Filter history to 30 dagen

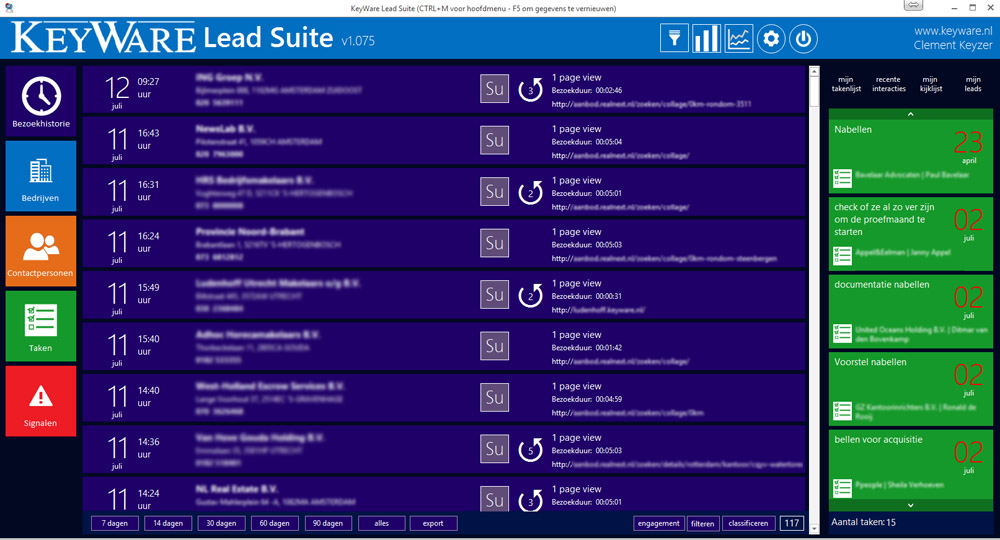click(x=221, y=523)
